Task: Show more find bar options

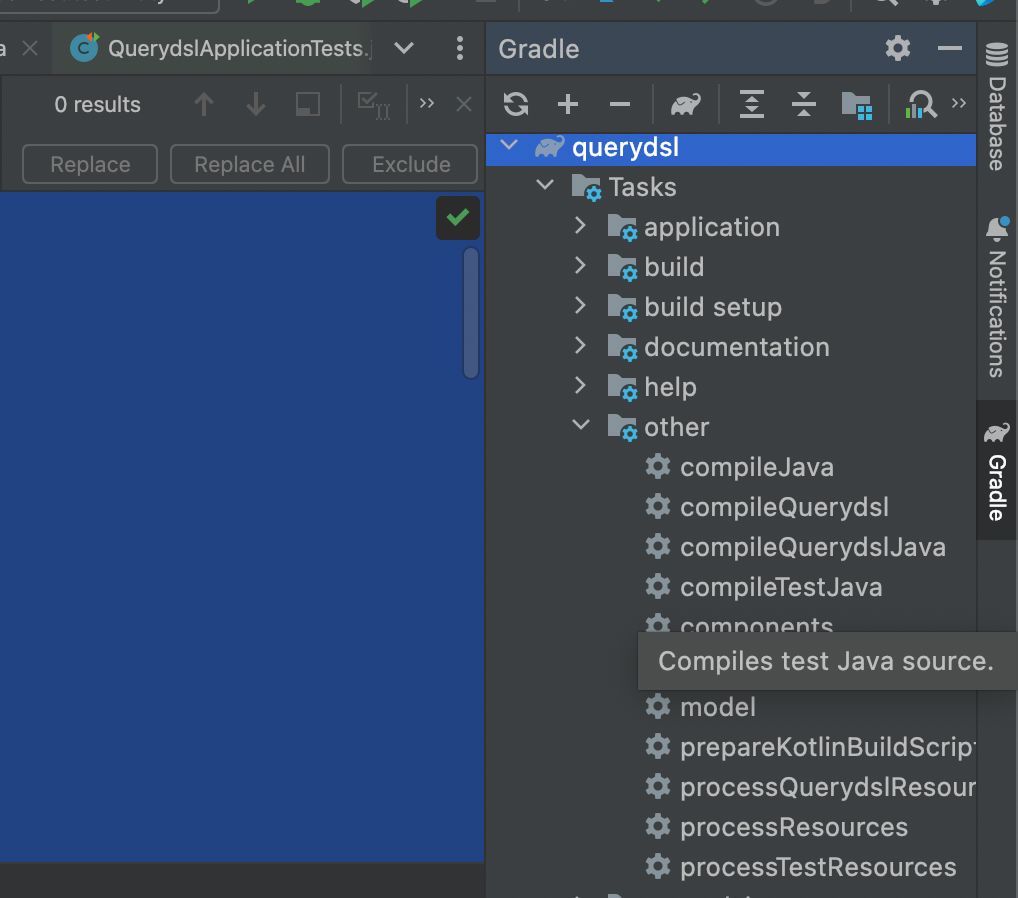Action: [427, 103]
